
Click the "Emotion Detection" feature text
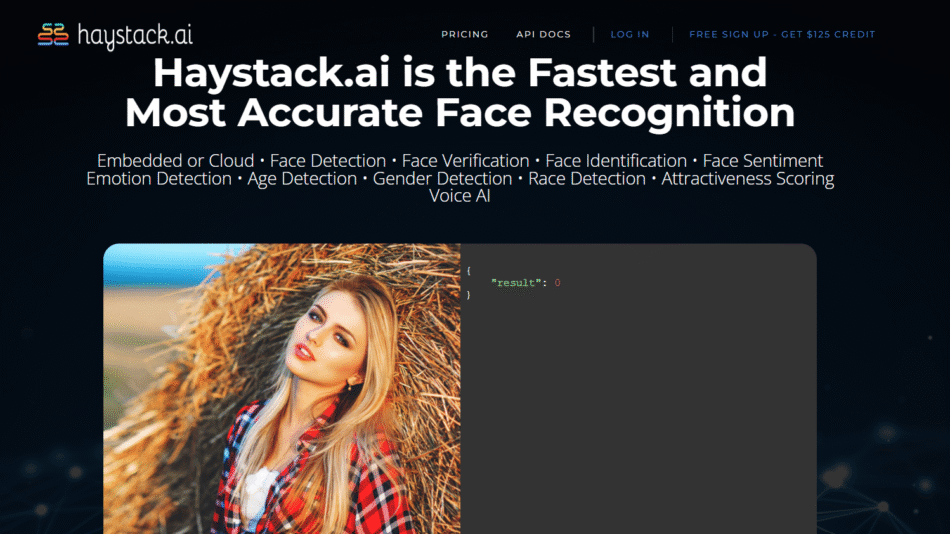click(159, 178)
